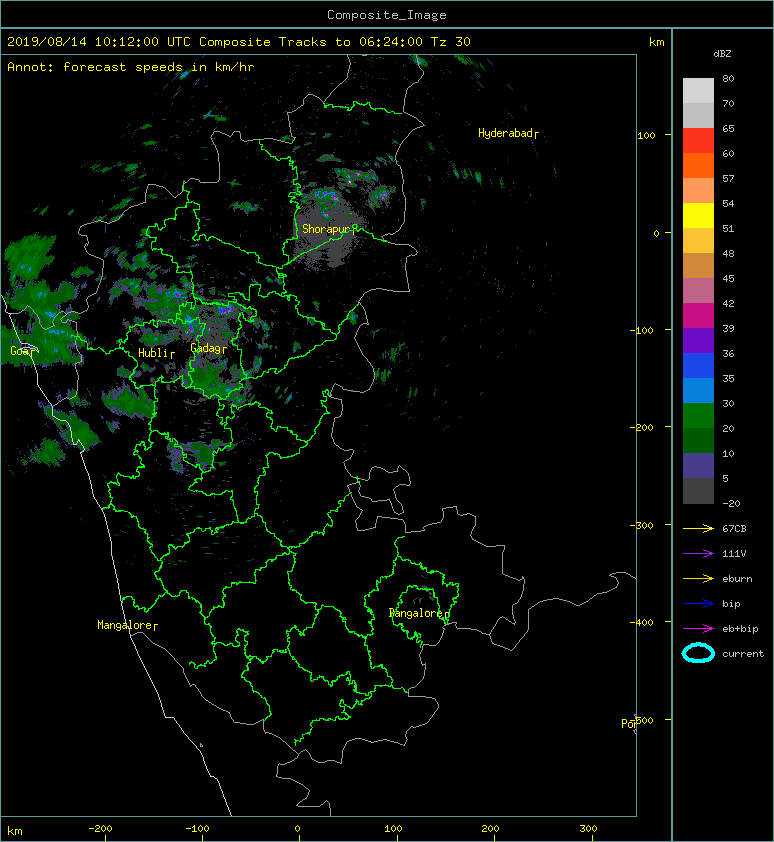Pick the yellow 54 dBZ color swatch
This screenshot has height=842, width=774.
click(698, 216)
